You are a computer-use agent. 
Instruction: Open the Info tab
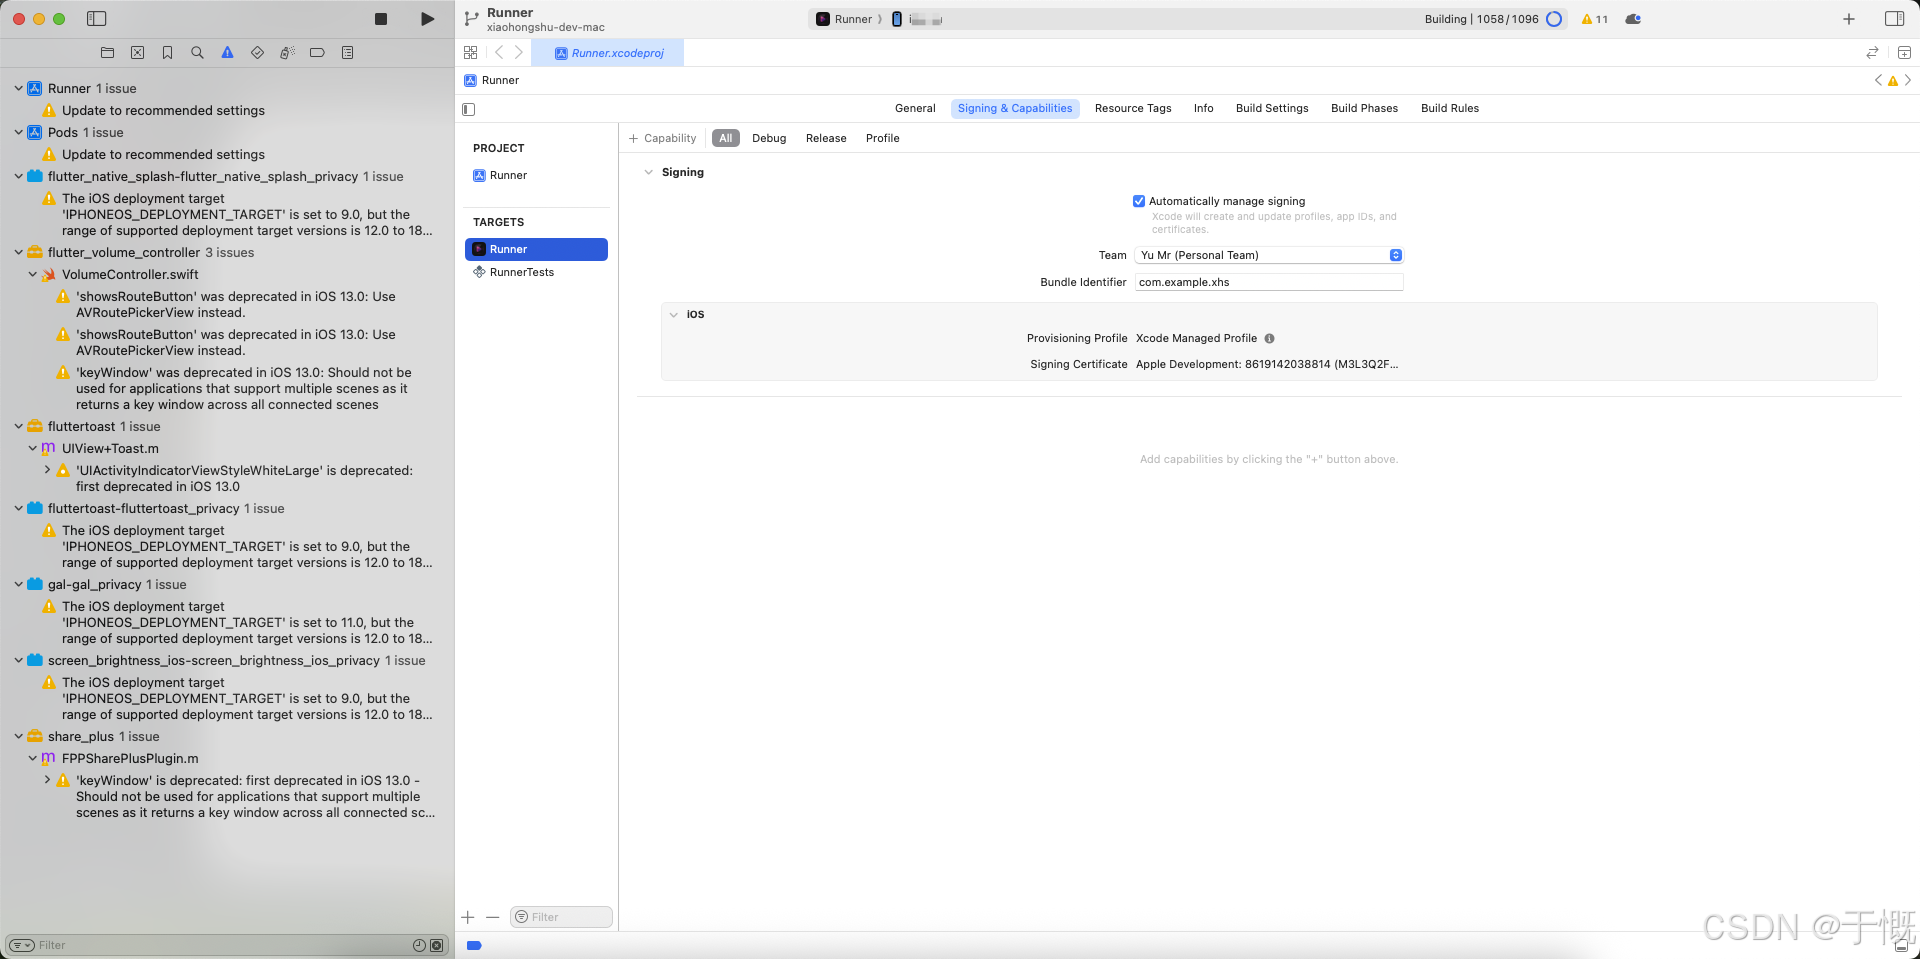click(1203, 109)
